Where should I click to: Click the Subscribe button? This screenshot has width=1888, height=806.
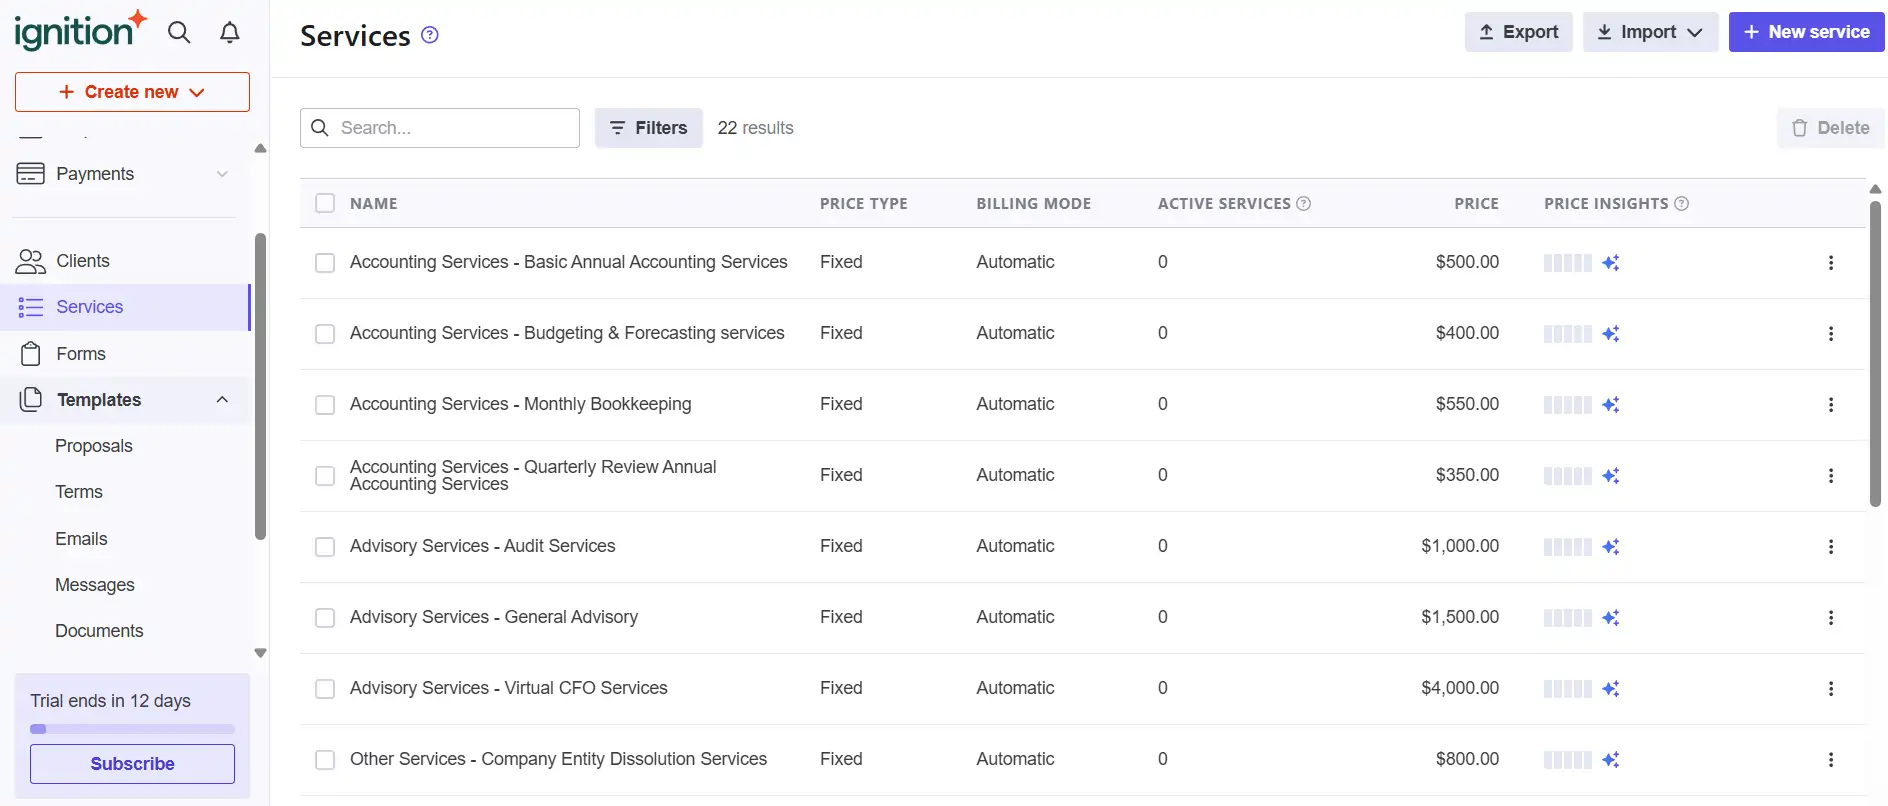pyautogui.click(x=132, y=764)
